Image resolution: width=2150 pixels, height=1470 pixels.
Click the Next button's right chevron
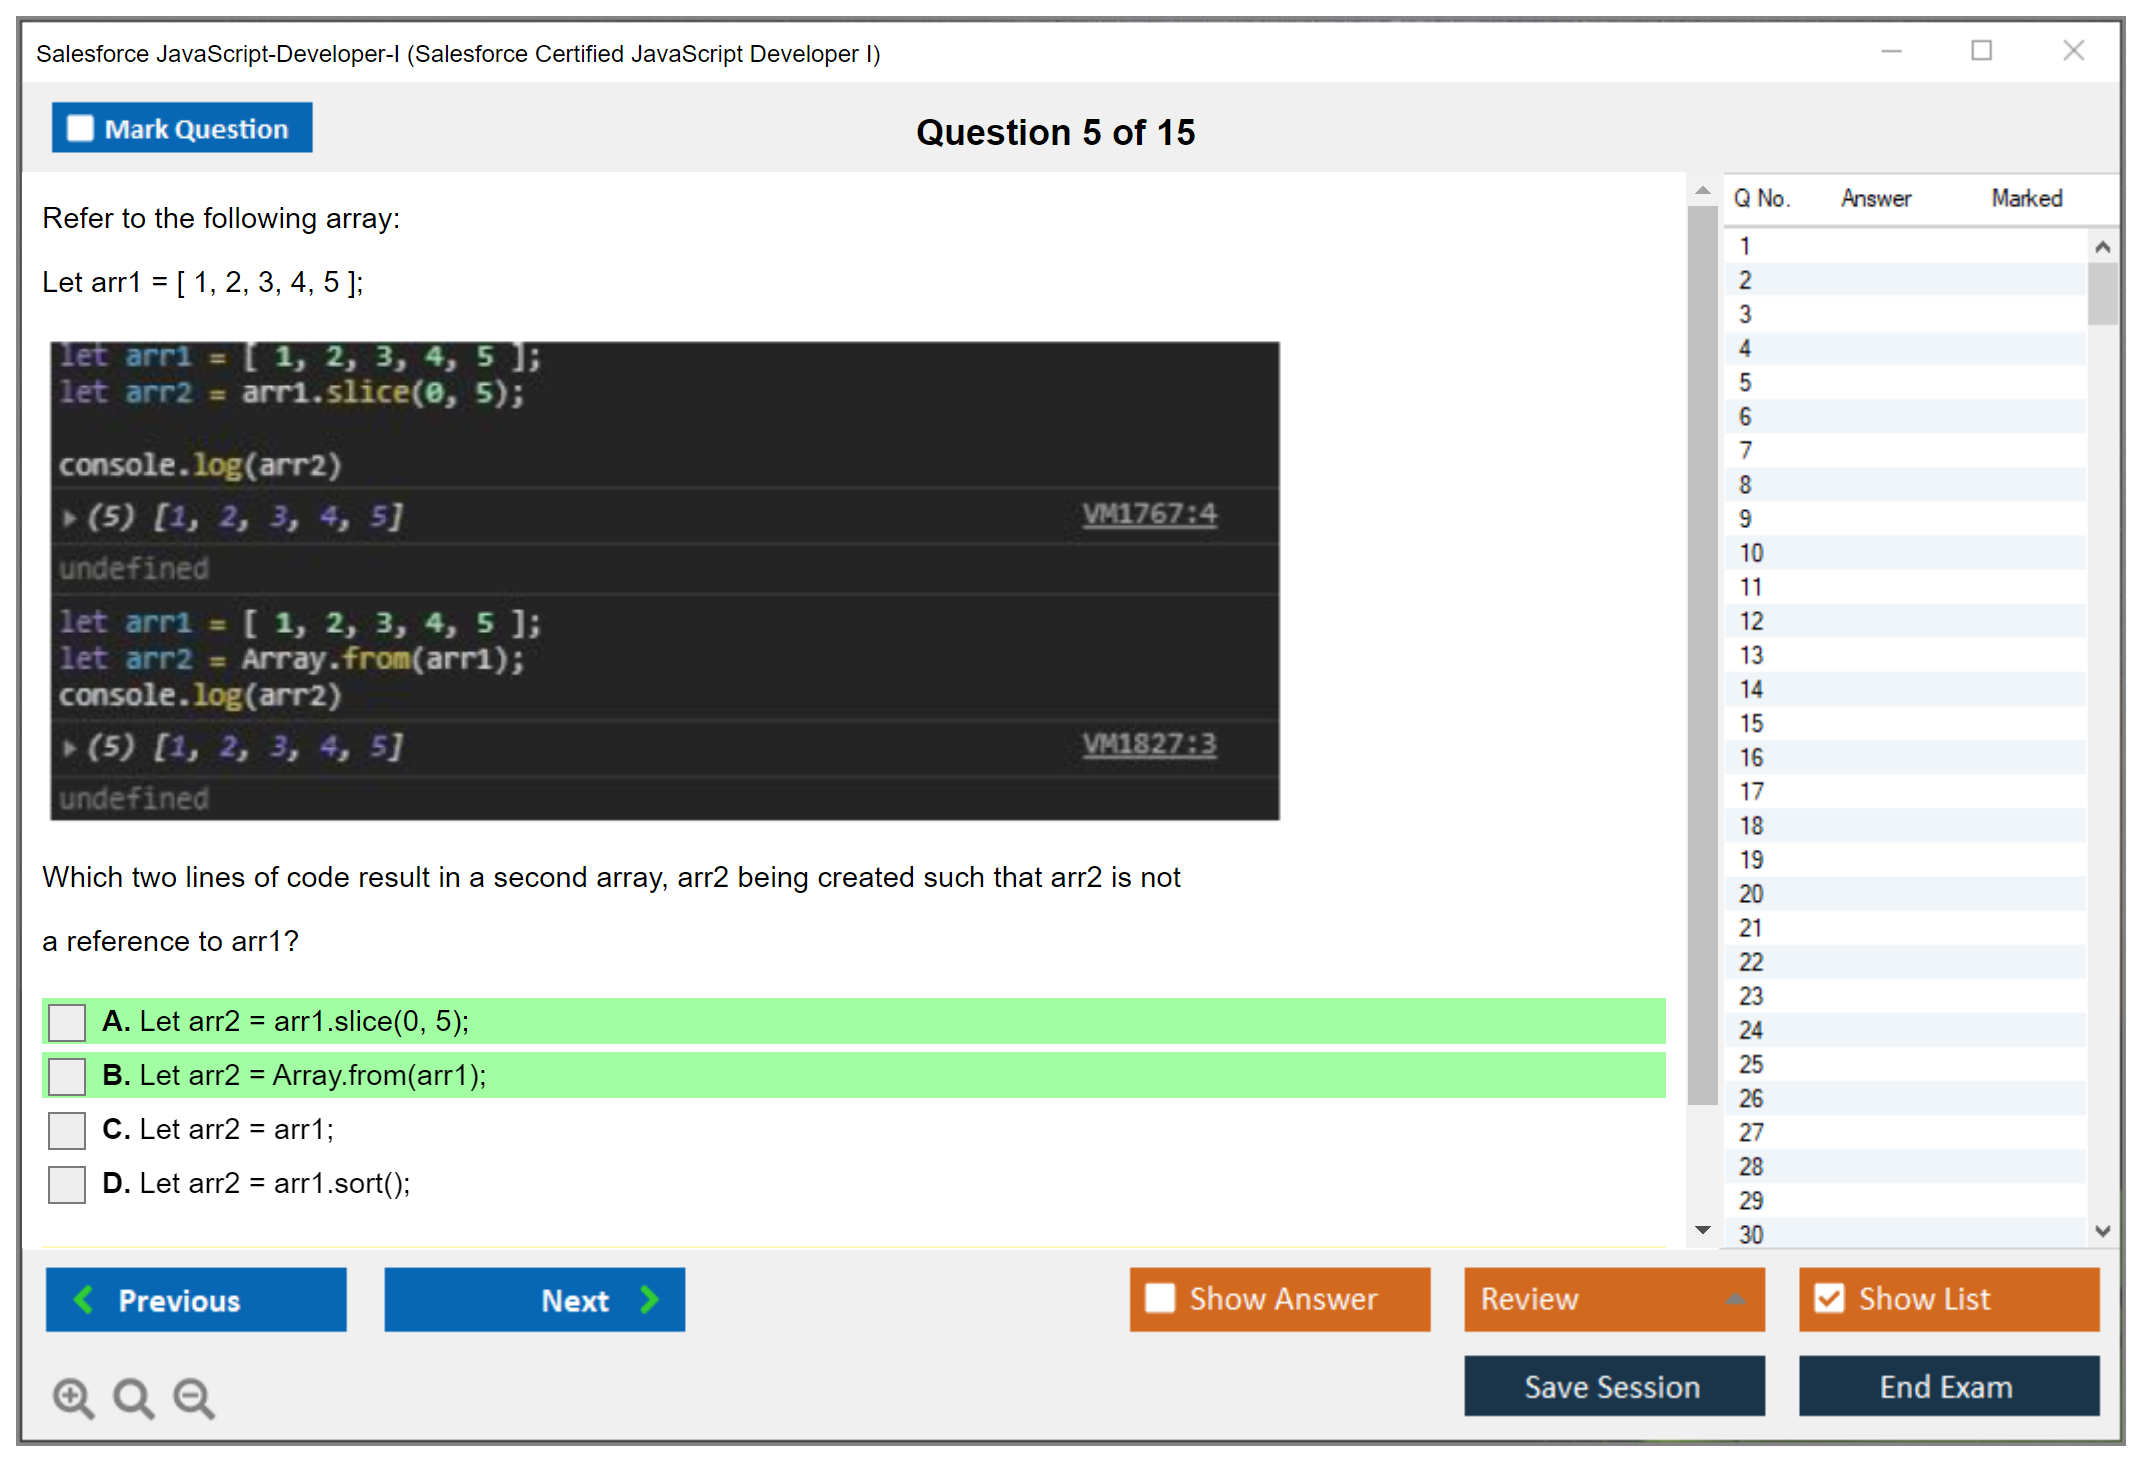(650, 1299)
